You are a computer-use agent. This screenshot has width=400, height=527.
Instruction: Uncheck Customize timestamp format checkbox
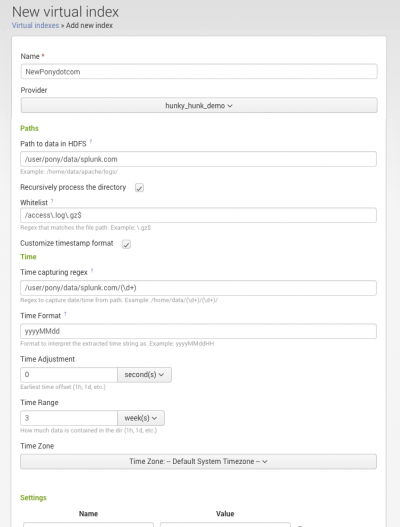pyautogui.click(x=126, y=244)
